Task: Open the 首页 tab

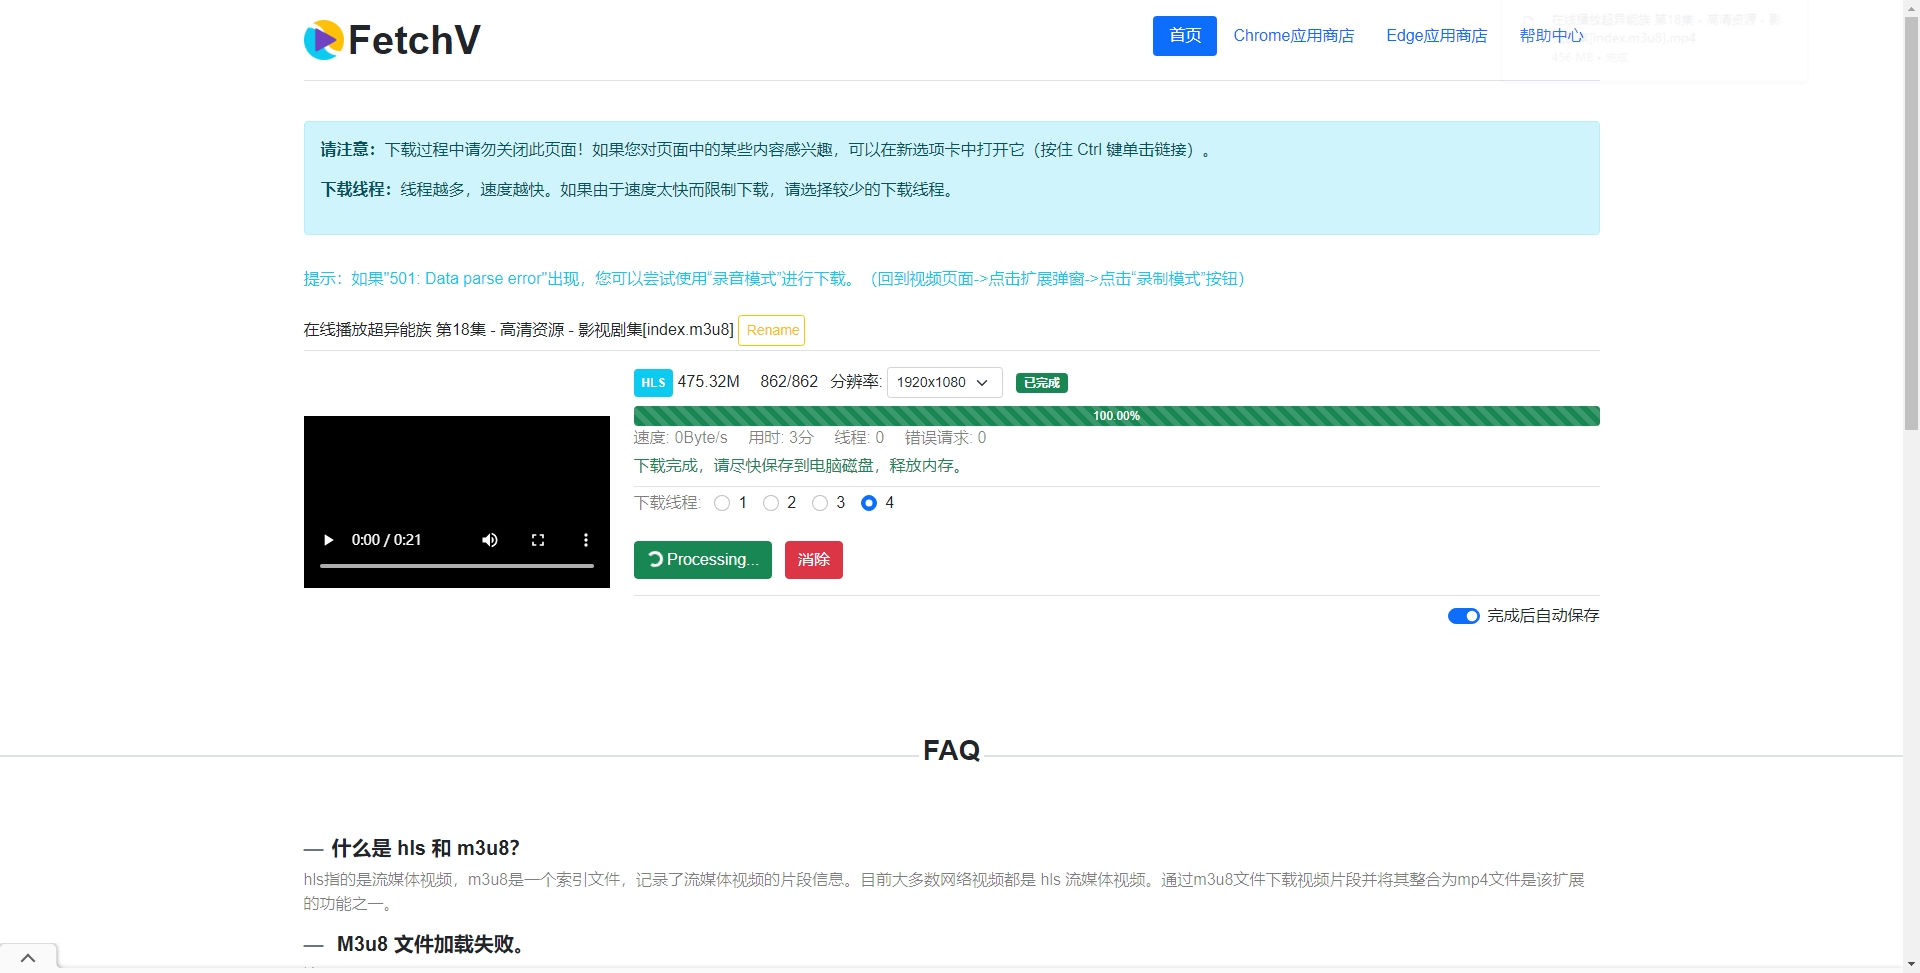Action: point(1185,36)
